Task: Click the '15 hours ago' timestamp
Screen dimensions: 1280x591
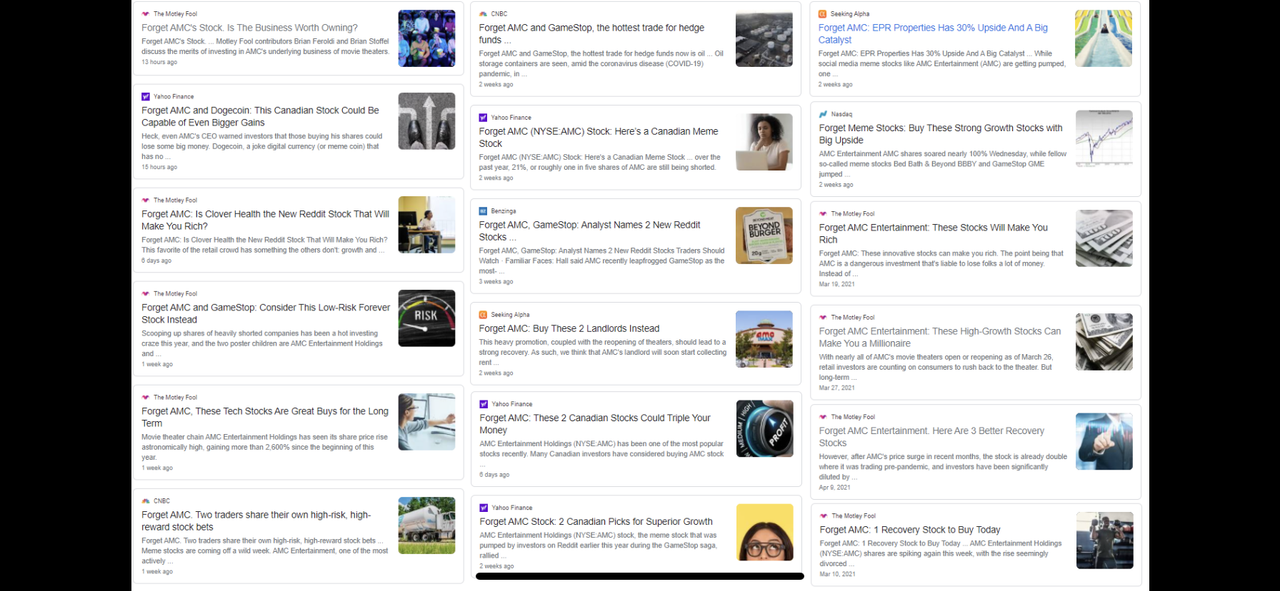Action: click(160, 166)
